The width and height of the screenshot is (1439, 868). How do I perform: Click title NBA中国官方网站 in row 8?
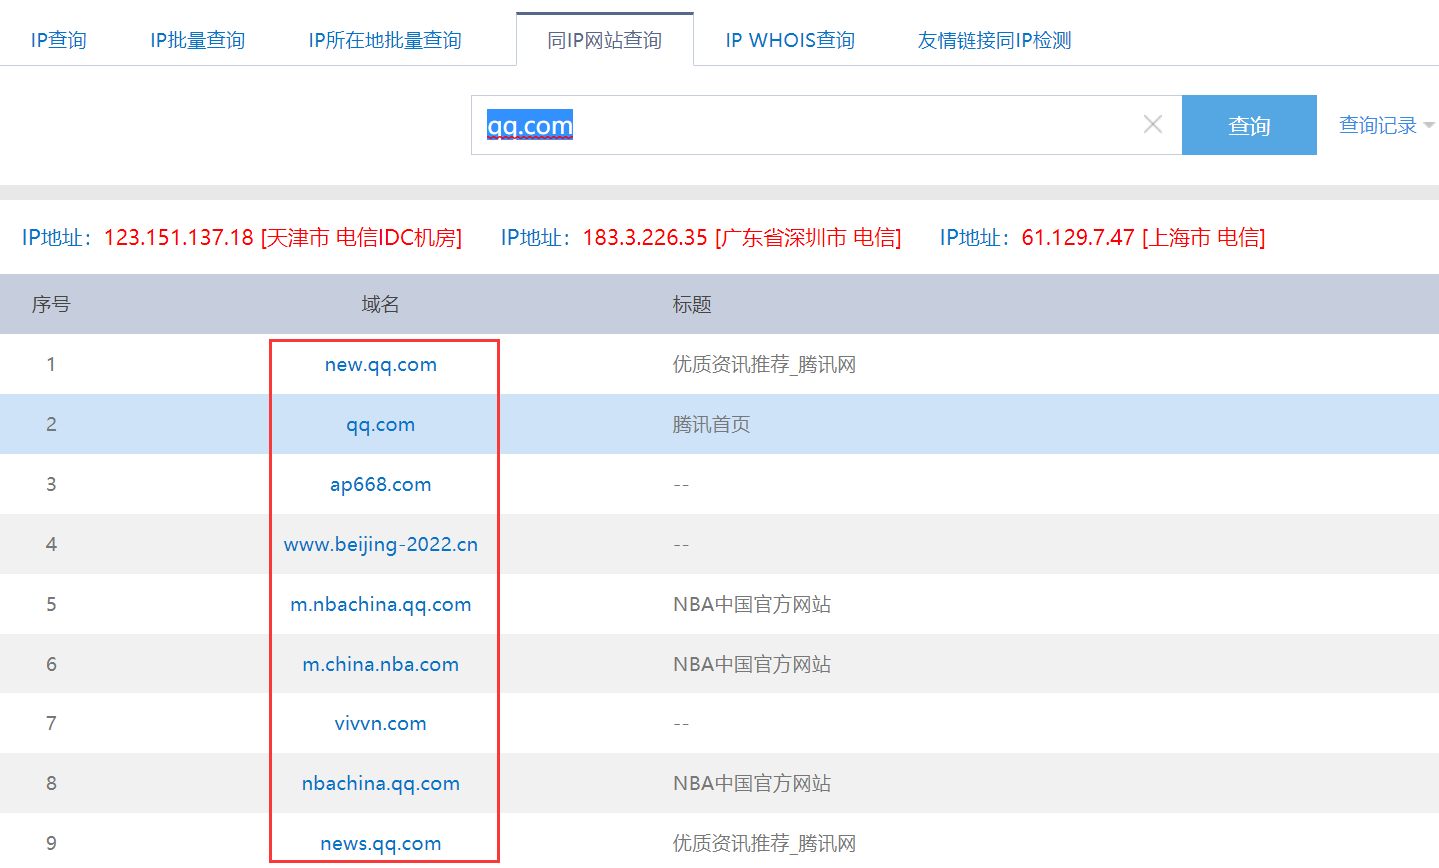point(752,783)
